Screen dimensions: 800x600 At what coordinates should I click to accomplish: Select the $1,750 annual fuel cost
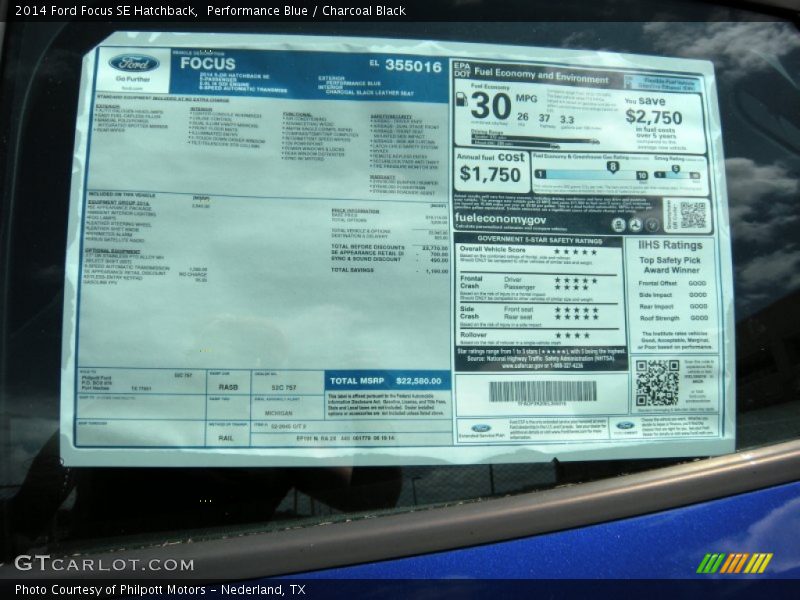(490, 174)
